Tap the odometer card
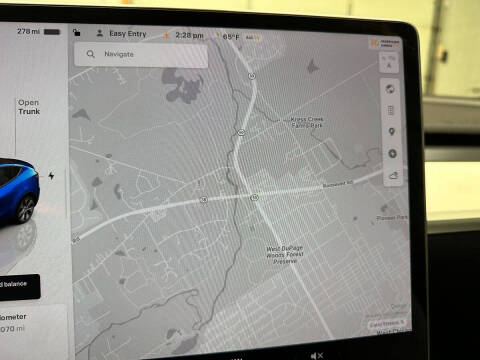The width and height of the screenshot is (480, 360). coord(33,332)
